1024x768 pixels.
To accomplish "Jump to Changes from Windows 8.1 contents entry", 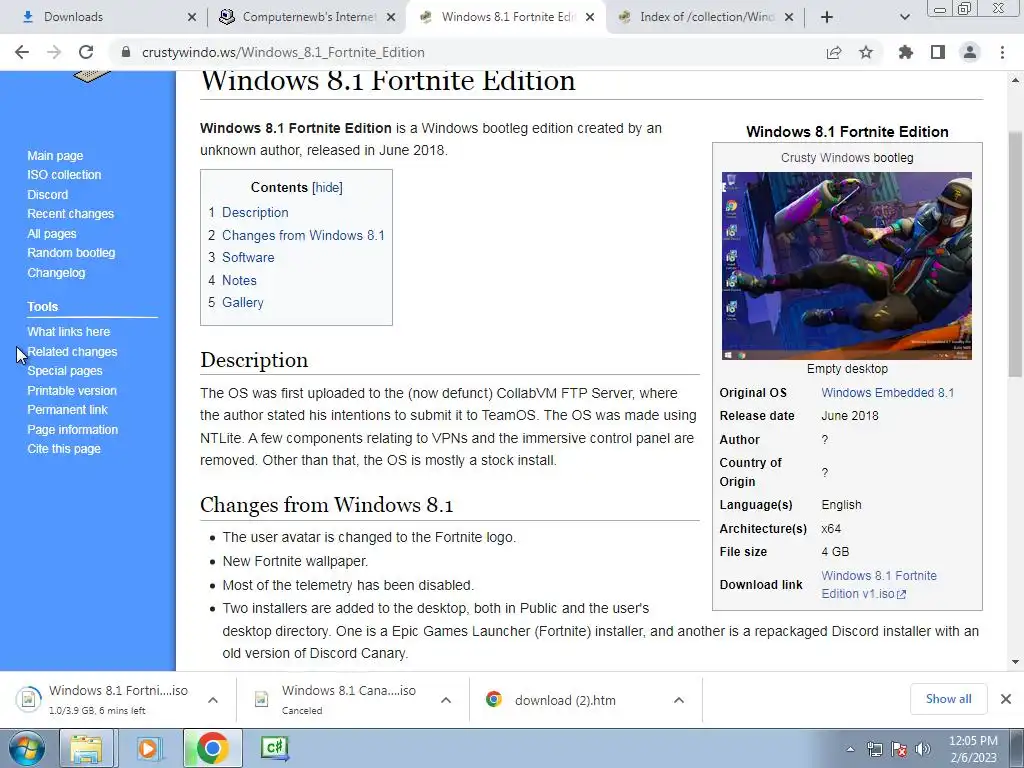I will 303,235.
